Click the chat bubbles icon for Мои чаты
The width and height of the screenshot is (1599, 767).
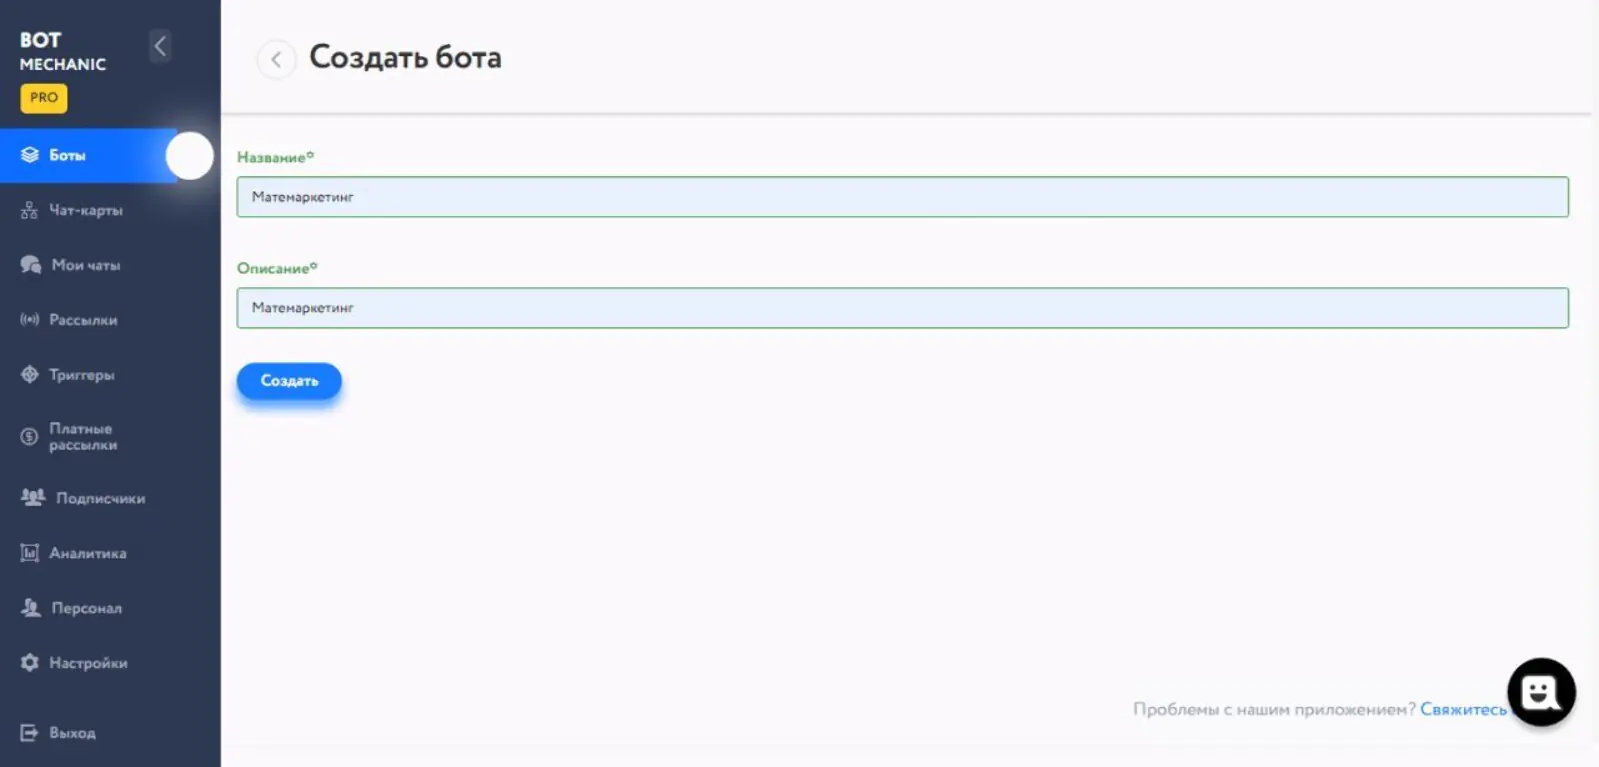click(x=31, y=265)
